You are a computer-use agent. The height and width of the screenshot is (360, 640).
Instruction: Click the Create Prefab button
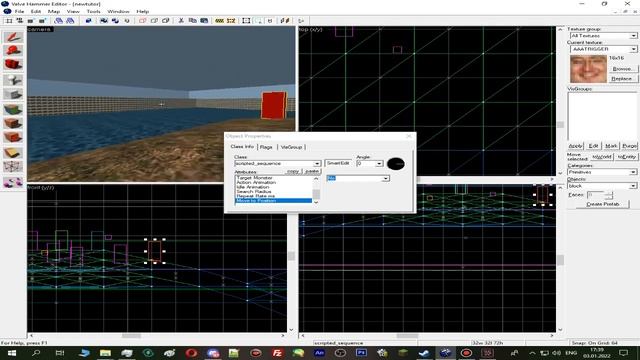click(602, 204)
